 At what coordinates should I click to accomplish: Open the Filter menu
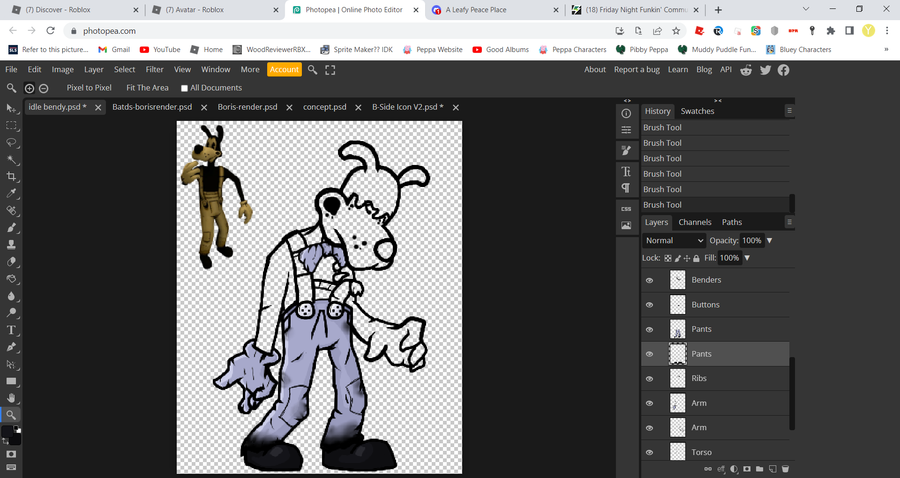[x=154, y=69]
